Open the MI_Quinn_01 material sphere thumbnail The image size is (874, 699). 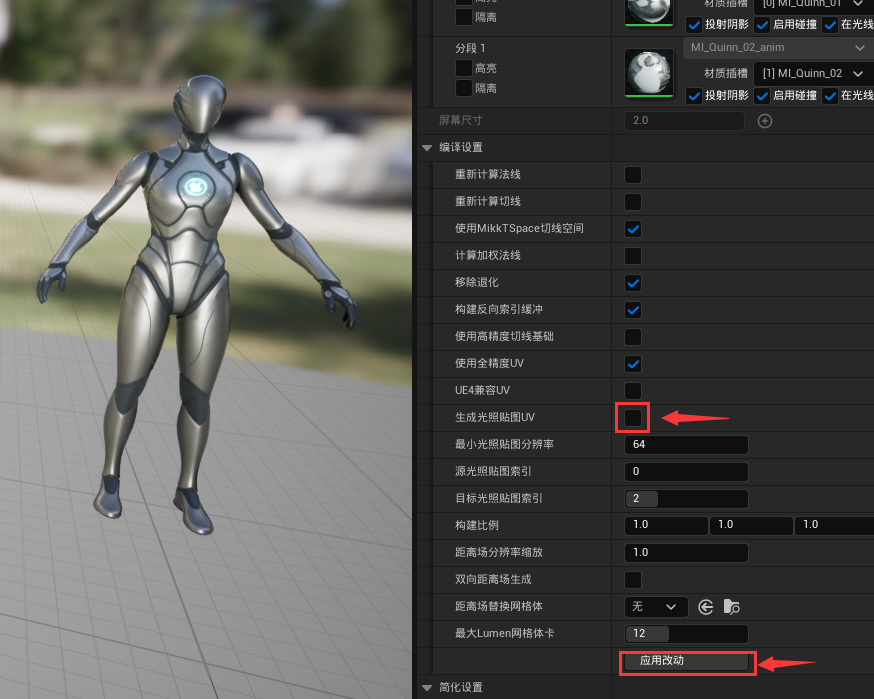649,11
